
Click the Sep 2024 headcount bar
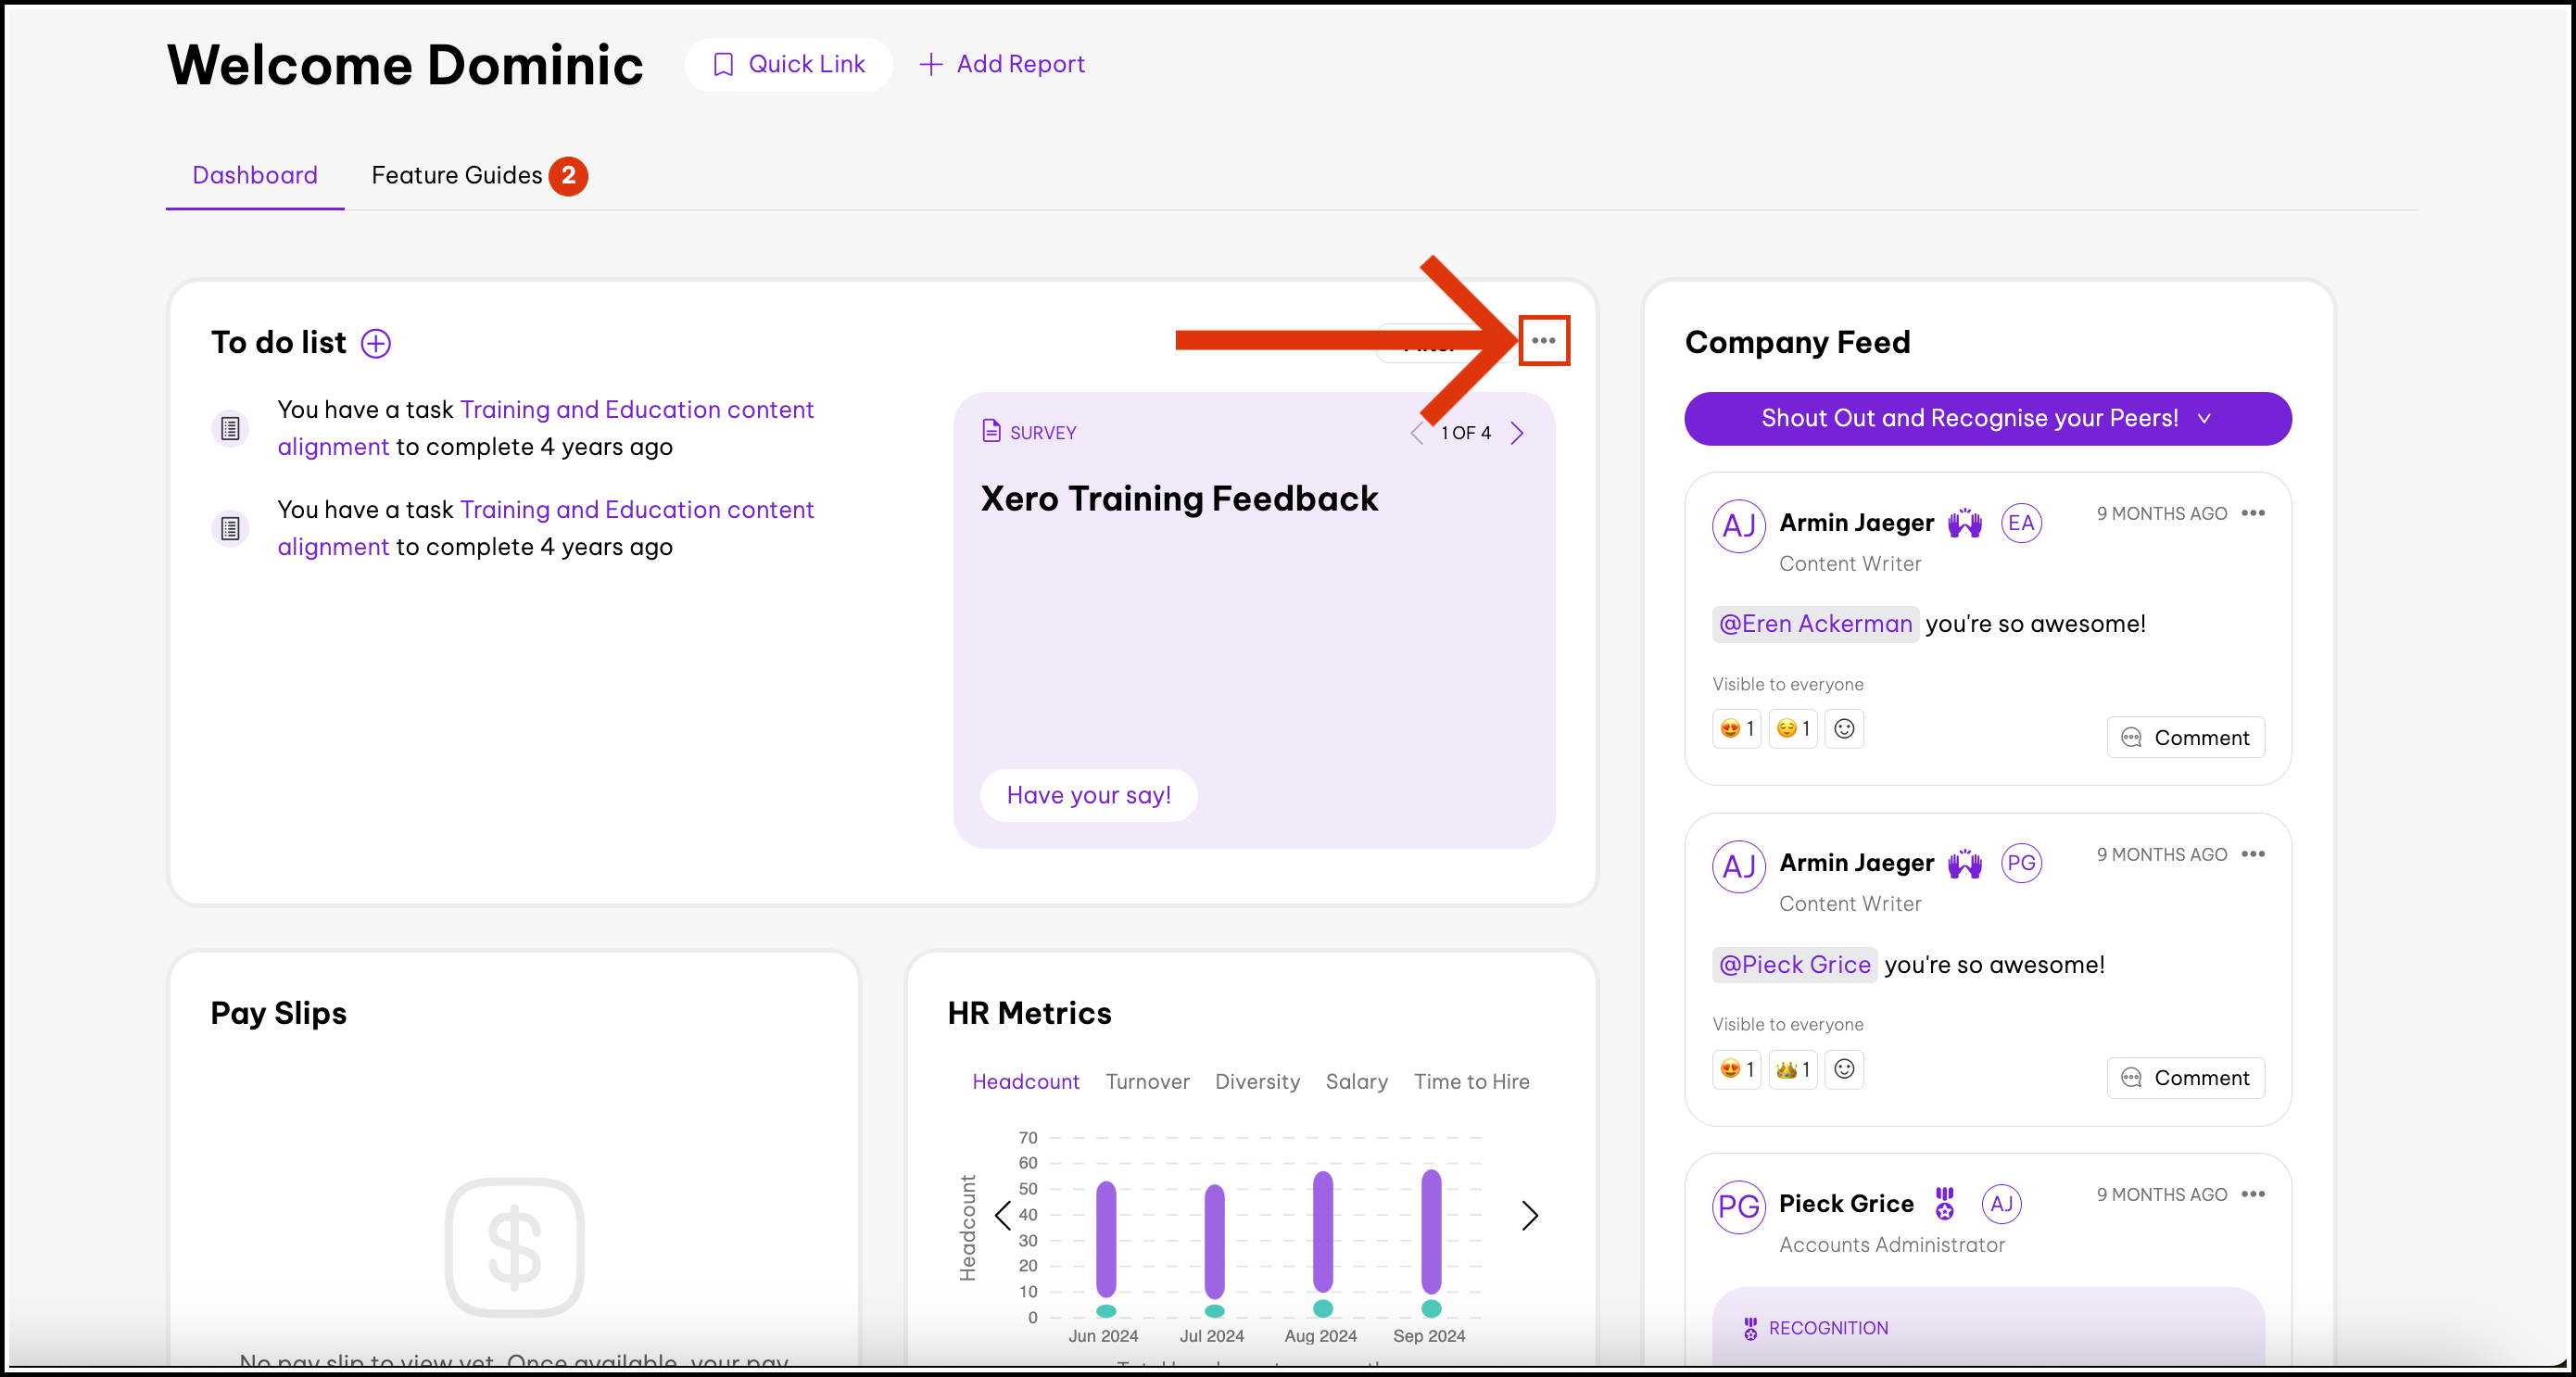point(1431,1232)
